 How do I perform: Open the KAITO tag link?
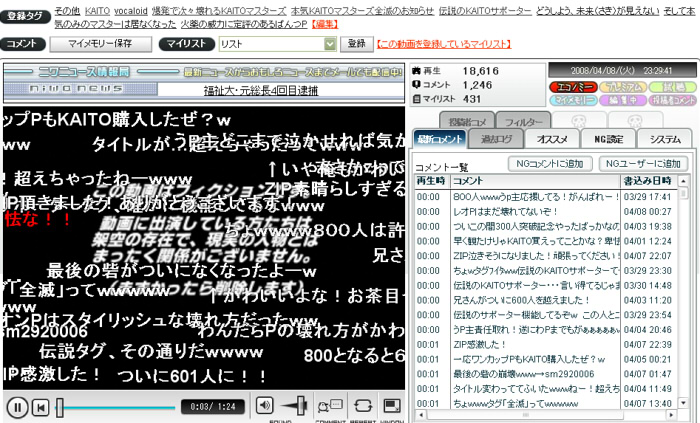pos(97,11)
